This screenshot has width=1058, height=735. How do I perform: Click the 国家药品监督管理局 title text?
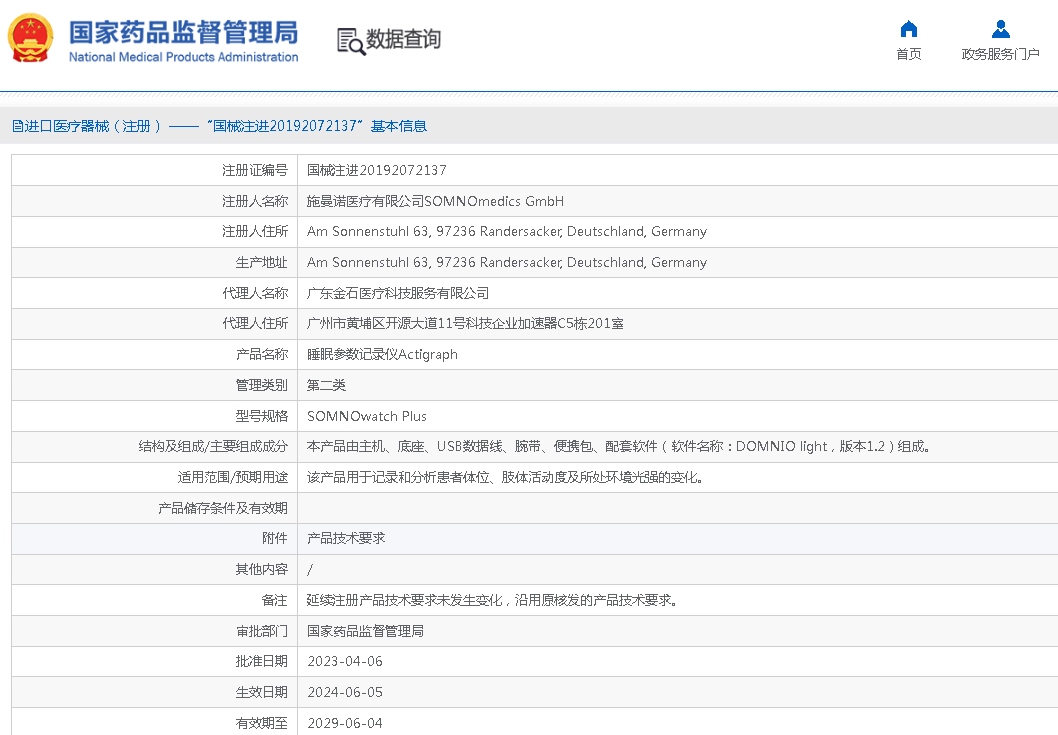(184, 32)
